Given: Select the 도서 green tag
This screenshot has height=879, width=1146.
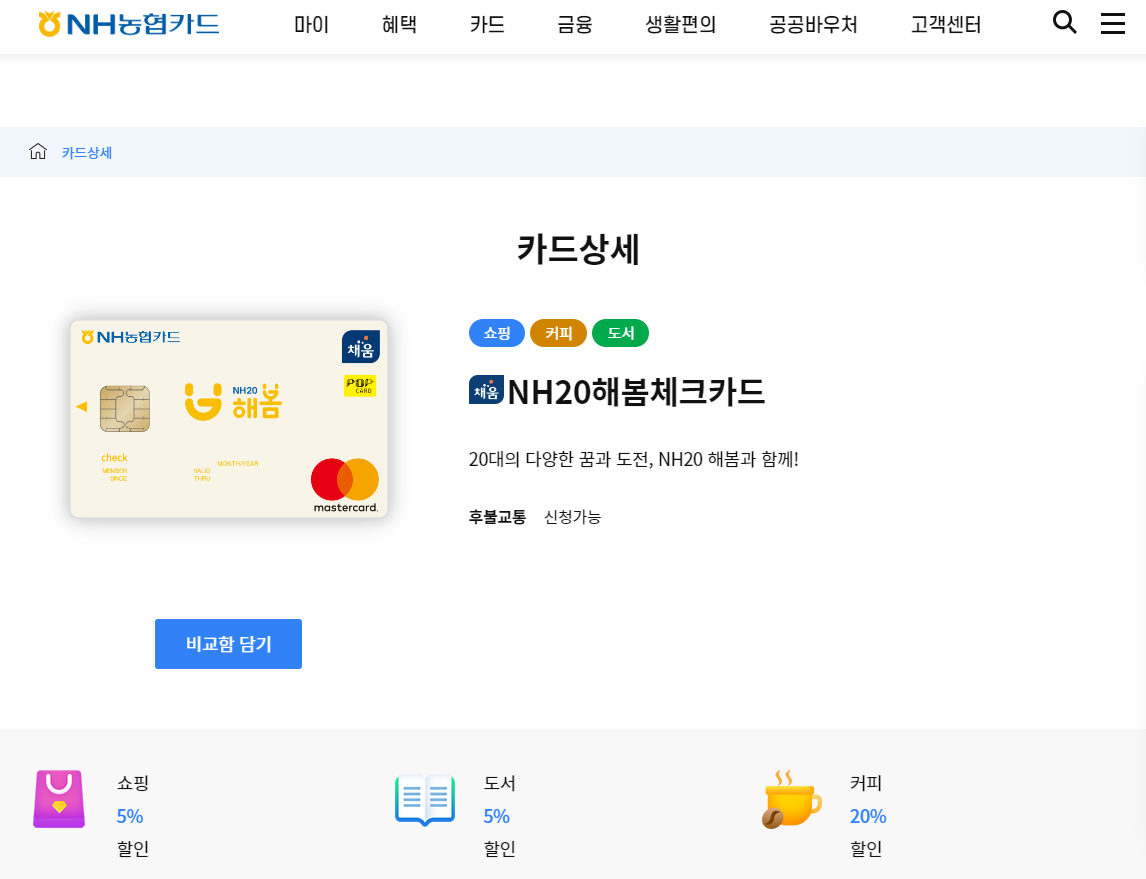Looking at the screenshot, I should 621,333.
